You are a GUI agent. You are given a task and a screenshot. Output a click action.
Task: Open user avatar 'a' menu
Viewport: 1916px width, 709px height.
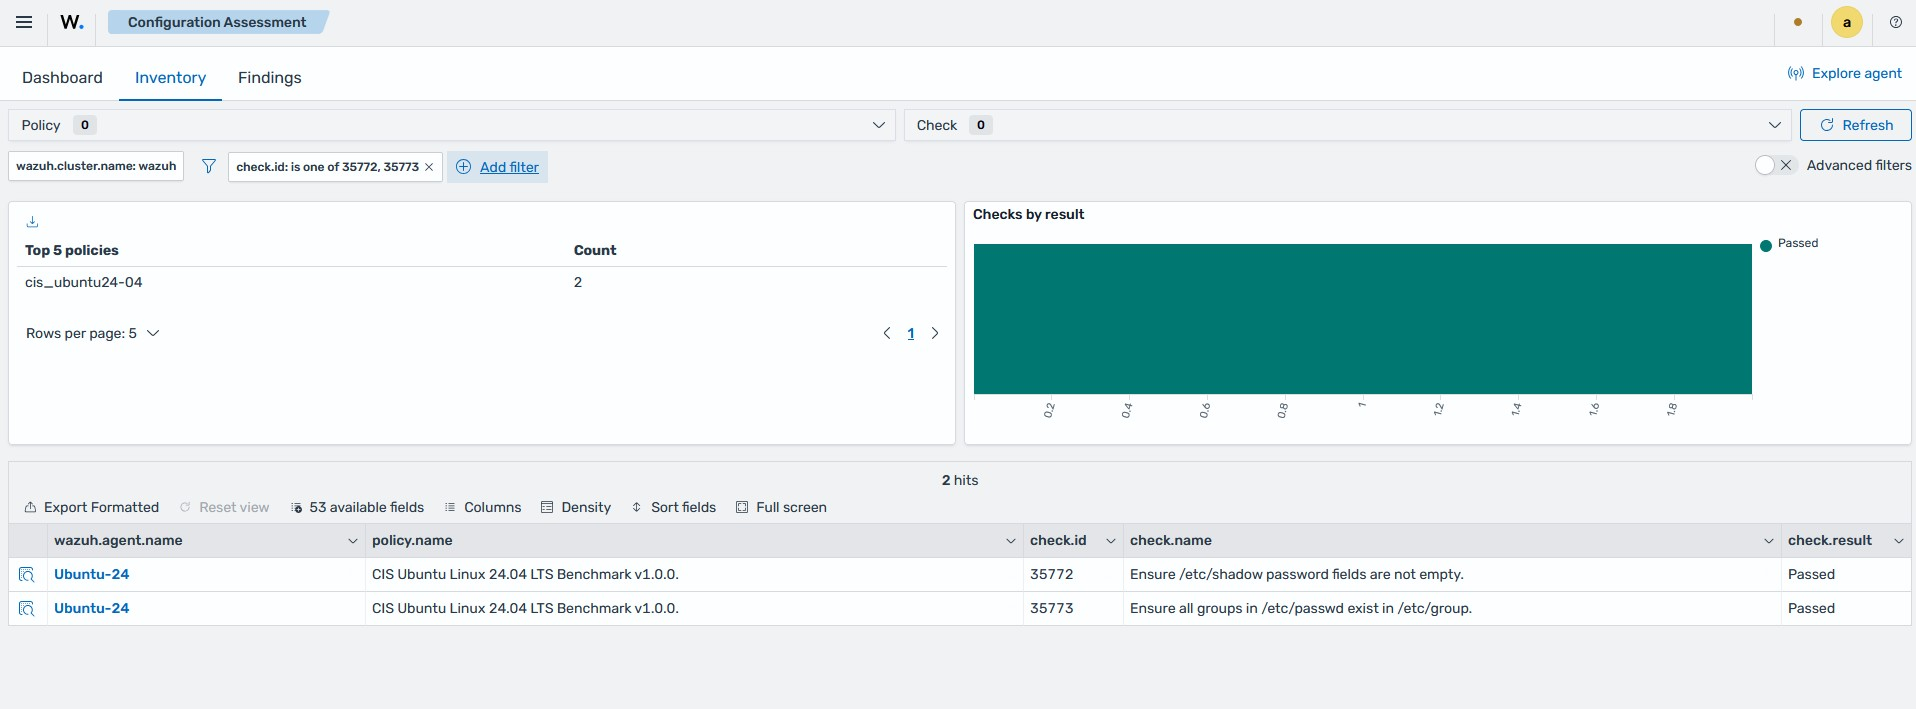click(x=1846, y=22)
